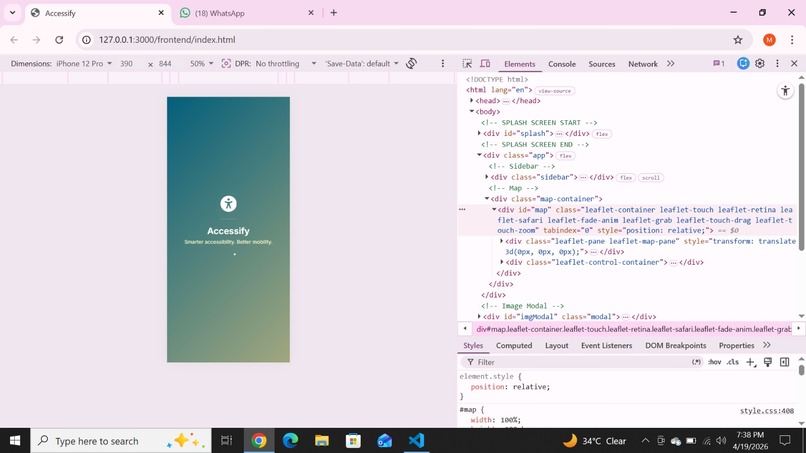The height and width of the screenshot is (453, 806).
Task: Open the tab search dropdown
Action: point(12,13)
